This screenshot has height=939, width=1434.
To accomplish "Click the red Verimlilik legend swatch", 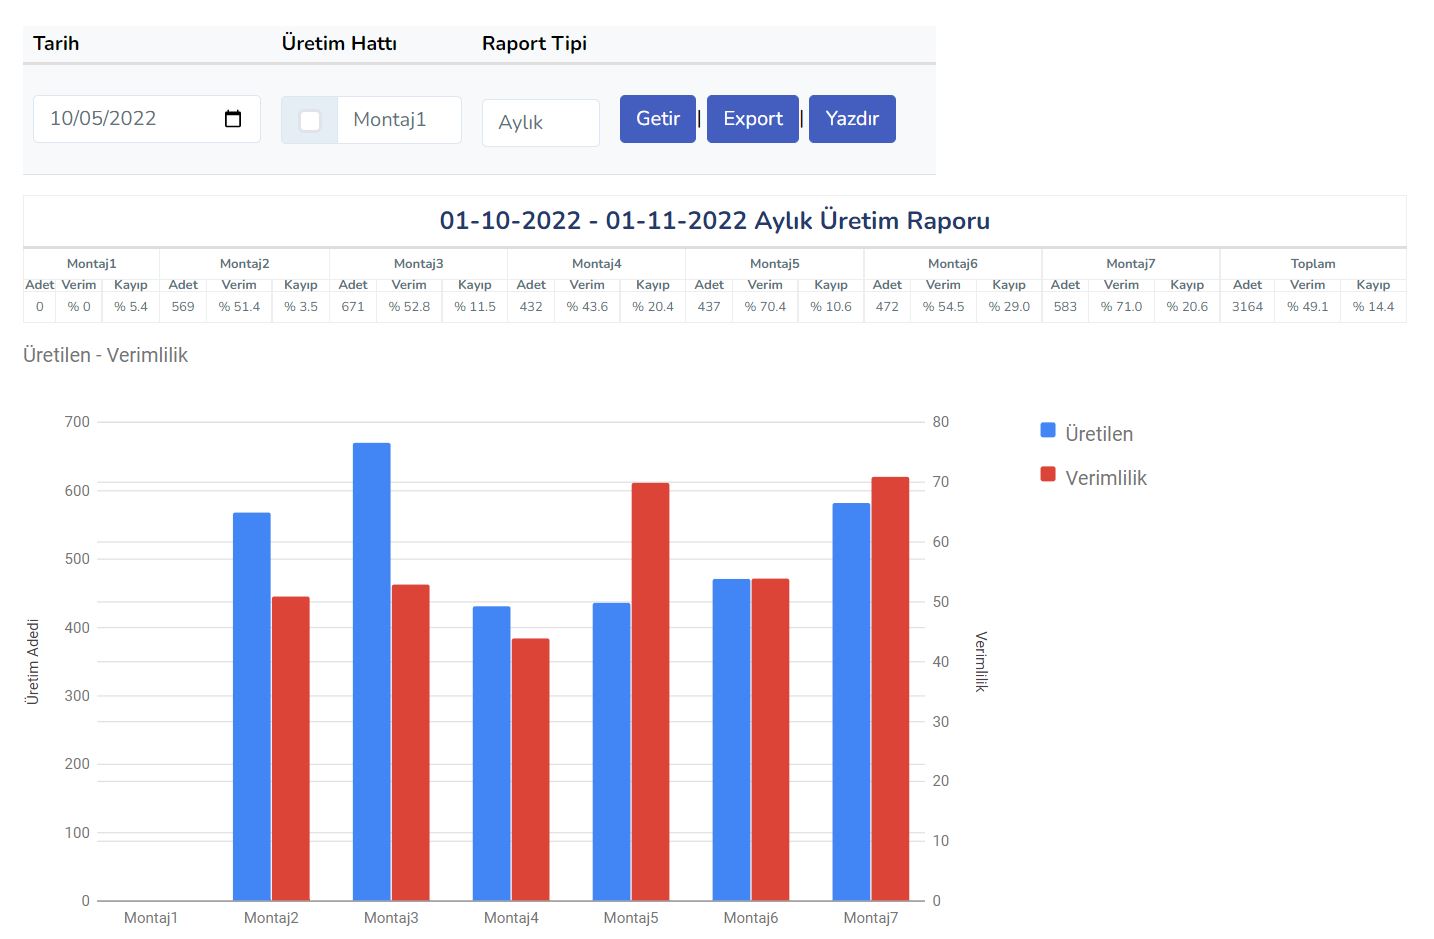I will (1048, 474).
